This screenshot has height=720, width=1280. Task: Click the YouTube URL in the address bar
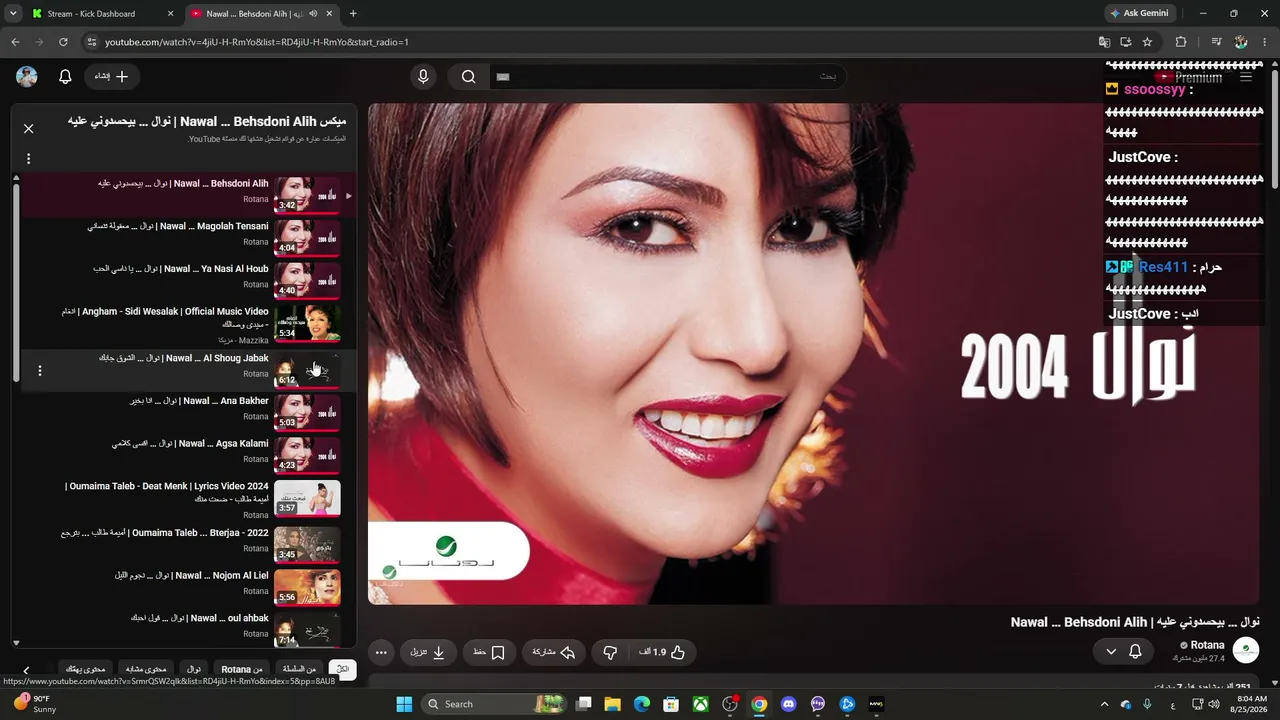[256, 42]
